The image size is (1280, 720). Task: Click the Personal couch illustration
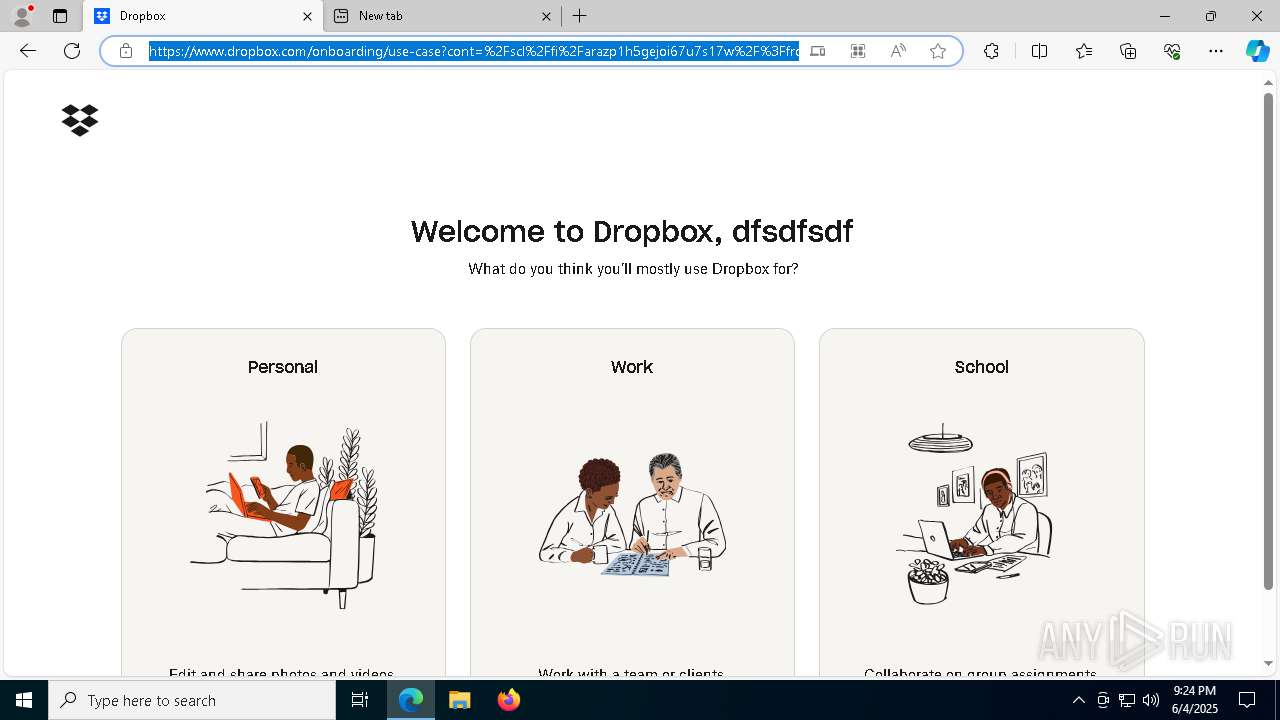284,514
